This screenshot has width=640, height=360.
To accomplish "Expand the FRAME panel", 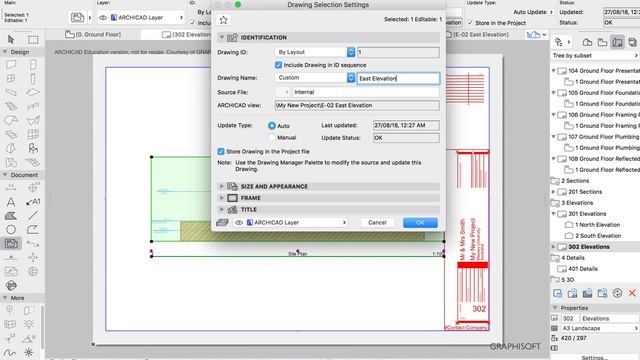I will click(x=221, y=198).
